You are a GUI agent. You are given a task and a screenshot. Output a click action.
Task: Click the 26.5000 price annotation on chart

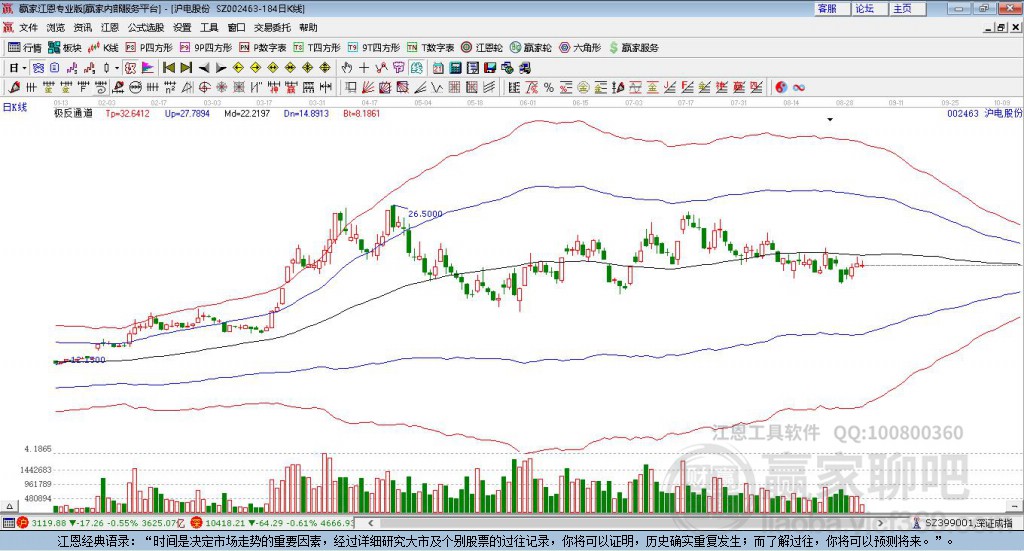pyautogui.click(x=425, y=213)
